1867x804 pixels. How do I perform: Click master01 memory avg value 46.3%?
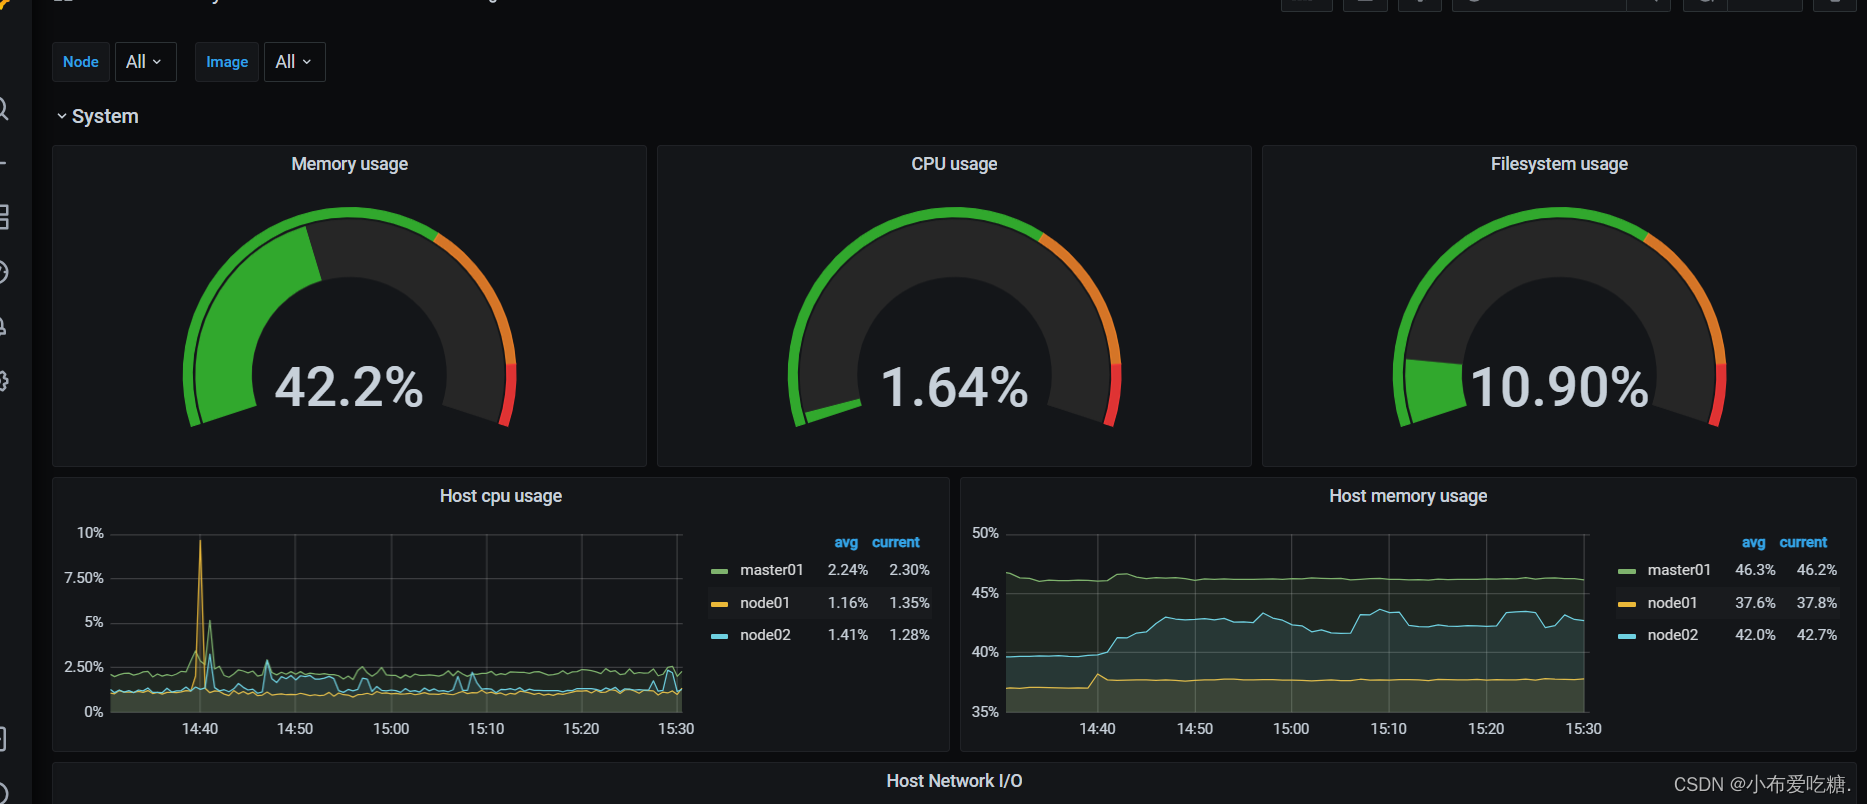tap(1755, 570)
